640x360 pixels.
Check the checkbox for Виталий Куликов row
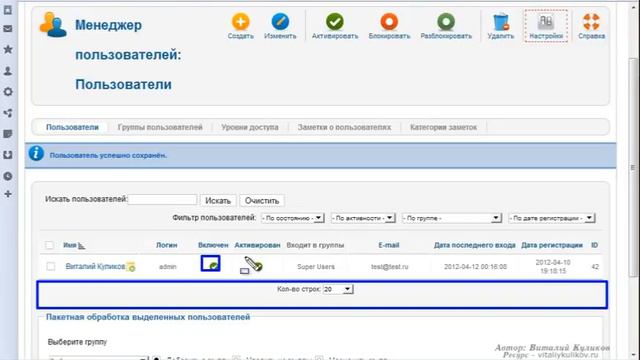coord(51,267)
